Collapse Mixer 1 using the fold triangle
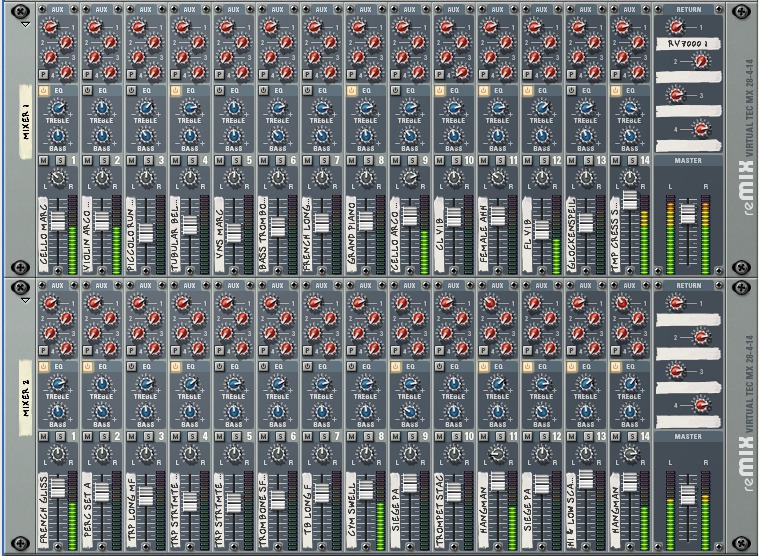 pyautogui.click(x=24, y=22)
